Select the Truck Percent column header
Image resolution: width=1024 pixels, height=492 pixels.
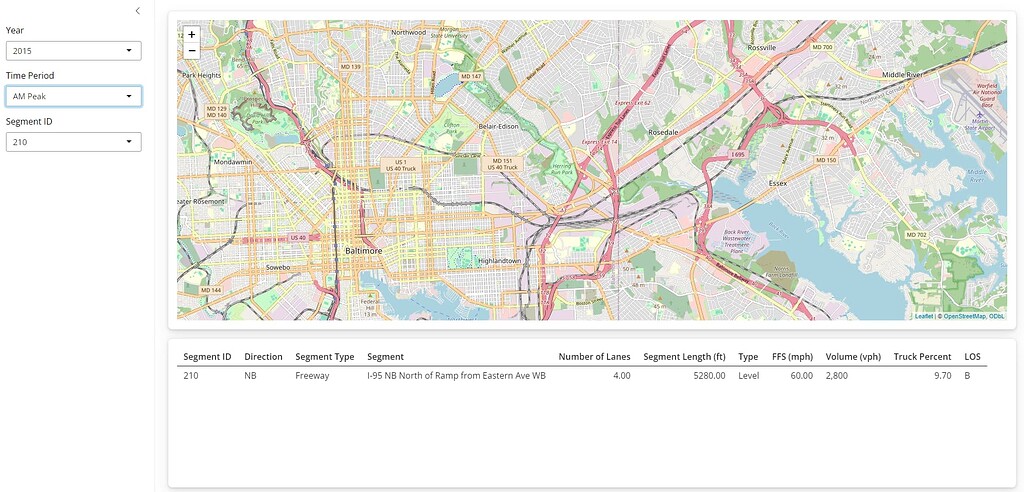[922, 357]
